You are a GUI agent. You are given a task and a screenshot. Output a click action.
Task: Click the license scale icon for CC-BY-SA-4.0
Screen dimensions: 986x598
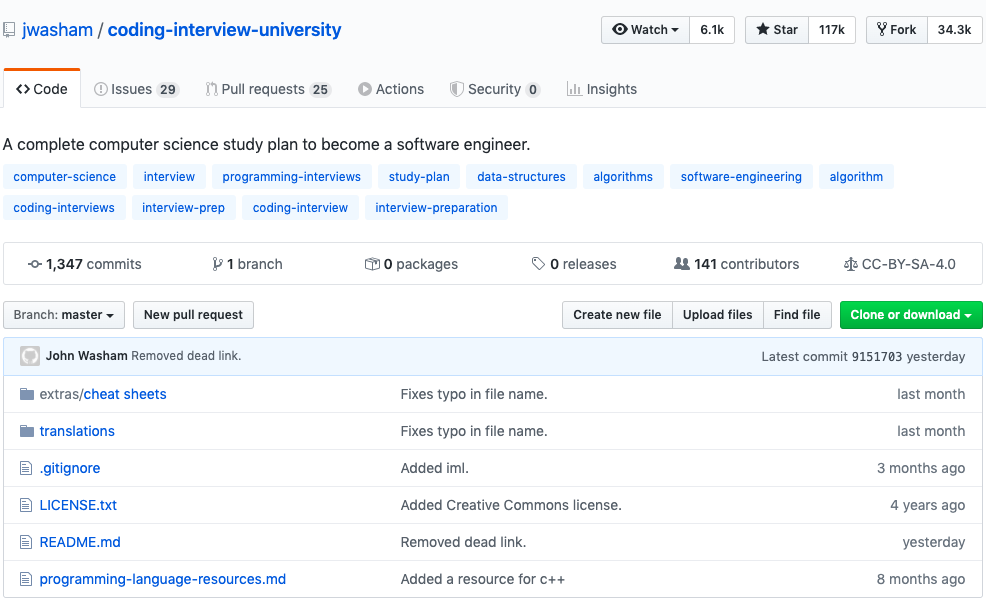click(x=851, y=264)
